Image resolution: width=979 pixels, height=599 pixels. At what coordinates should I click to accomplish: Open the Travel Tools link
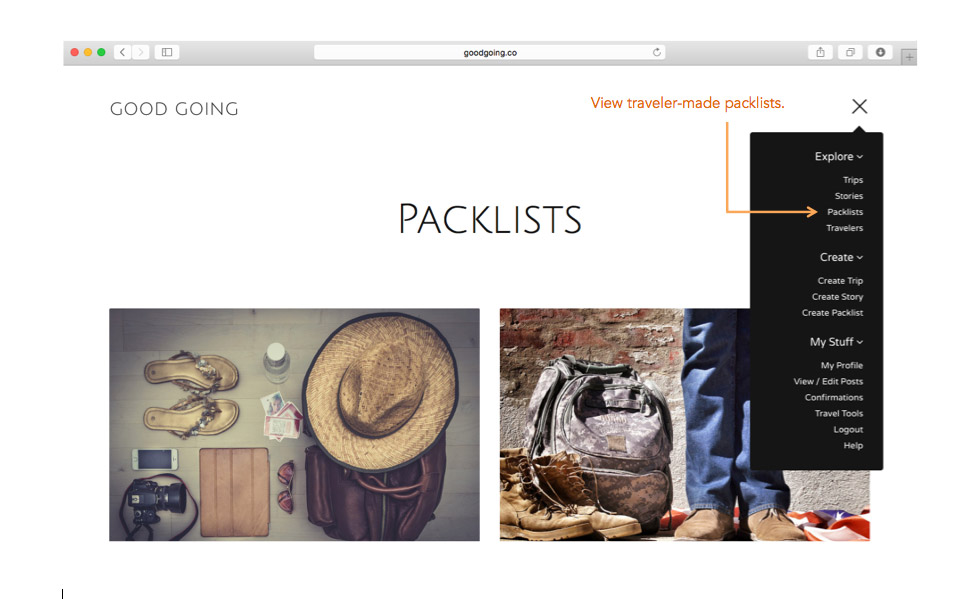point(839,413)
